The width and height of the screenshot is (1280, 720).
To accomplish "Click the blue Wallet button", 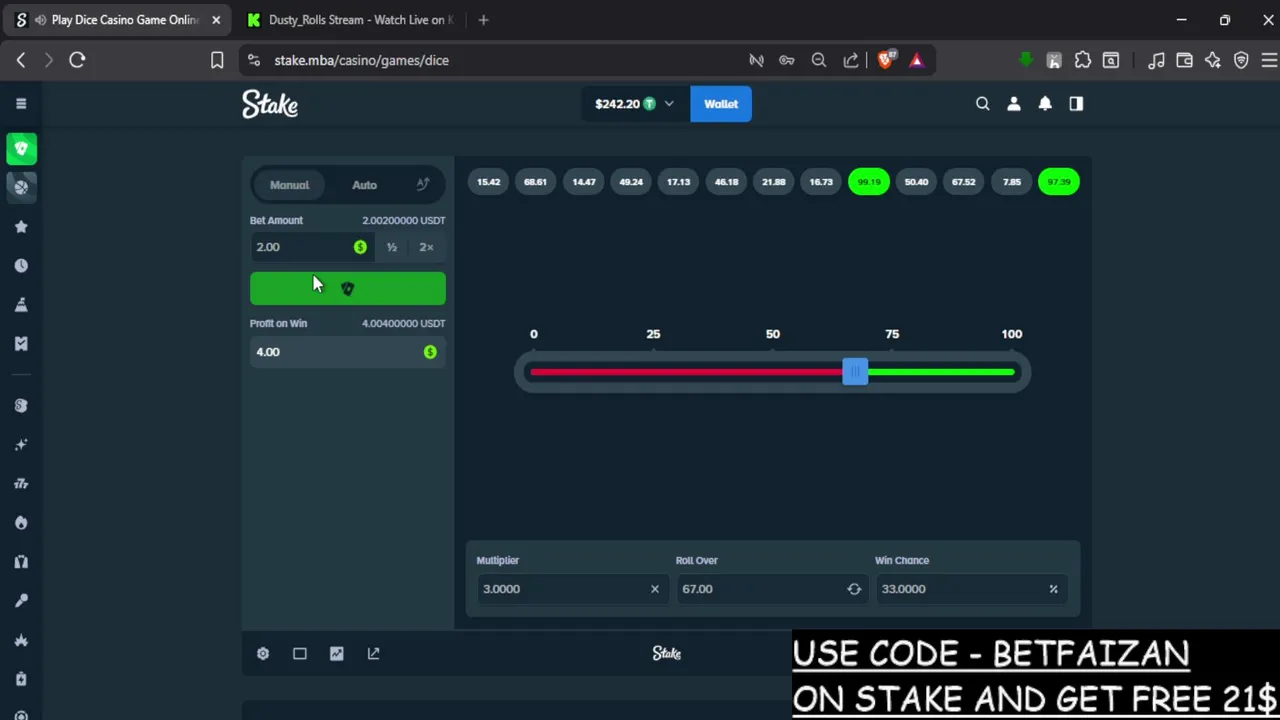I will click(721, 104).
